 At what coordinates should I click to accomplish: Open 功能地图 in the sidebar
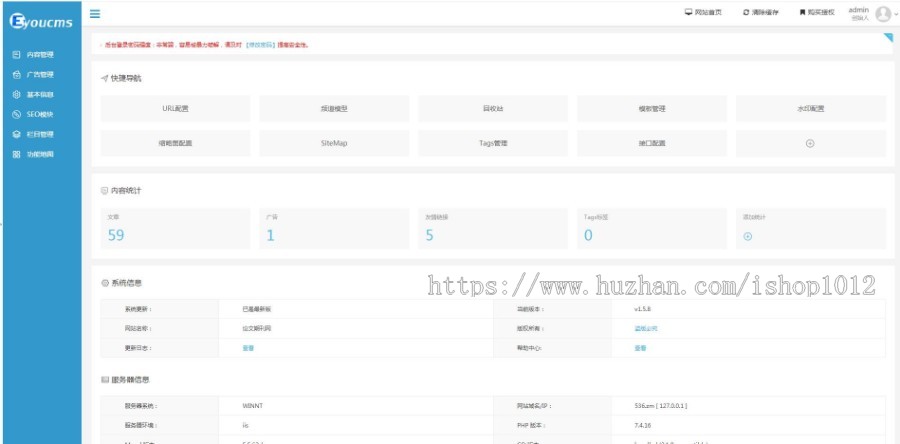(x=40, y=154)
